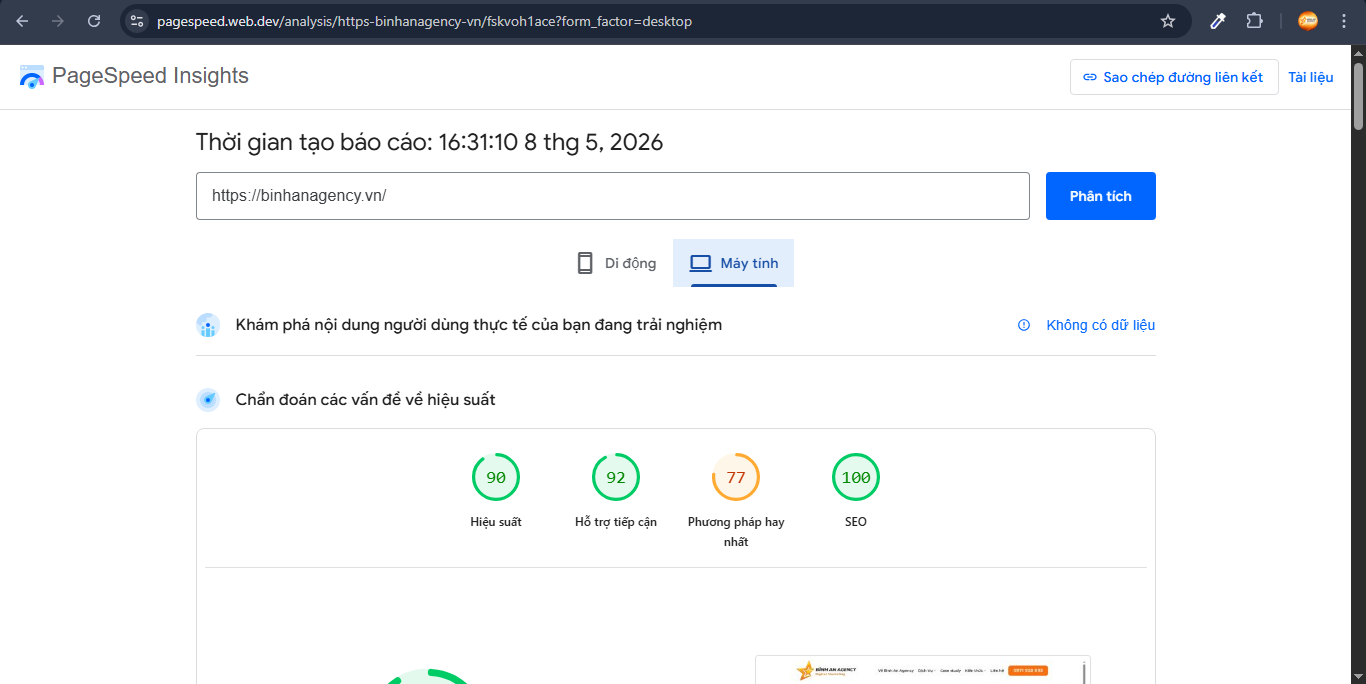
Task: Click the SEO score gauge 100
Action: (856, 478)
